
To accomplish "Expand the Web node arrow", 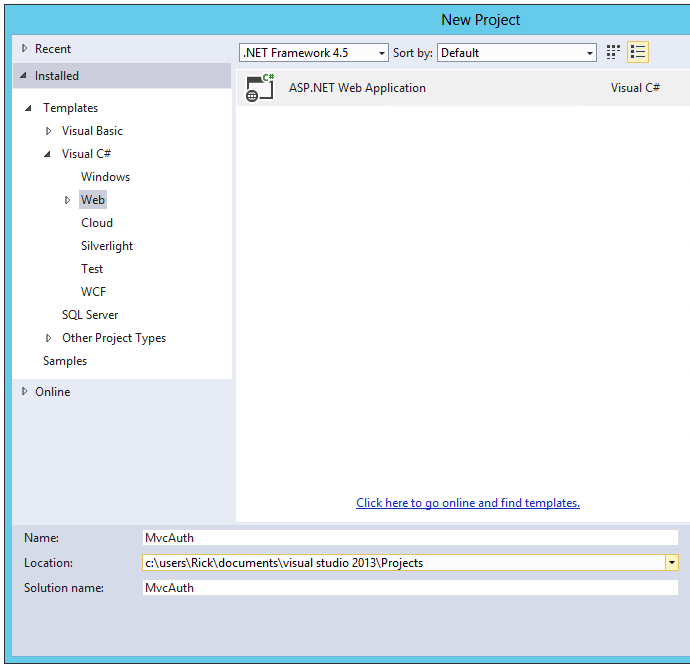I will (67, 200).
